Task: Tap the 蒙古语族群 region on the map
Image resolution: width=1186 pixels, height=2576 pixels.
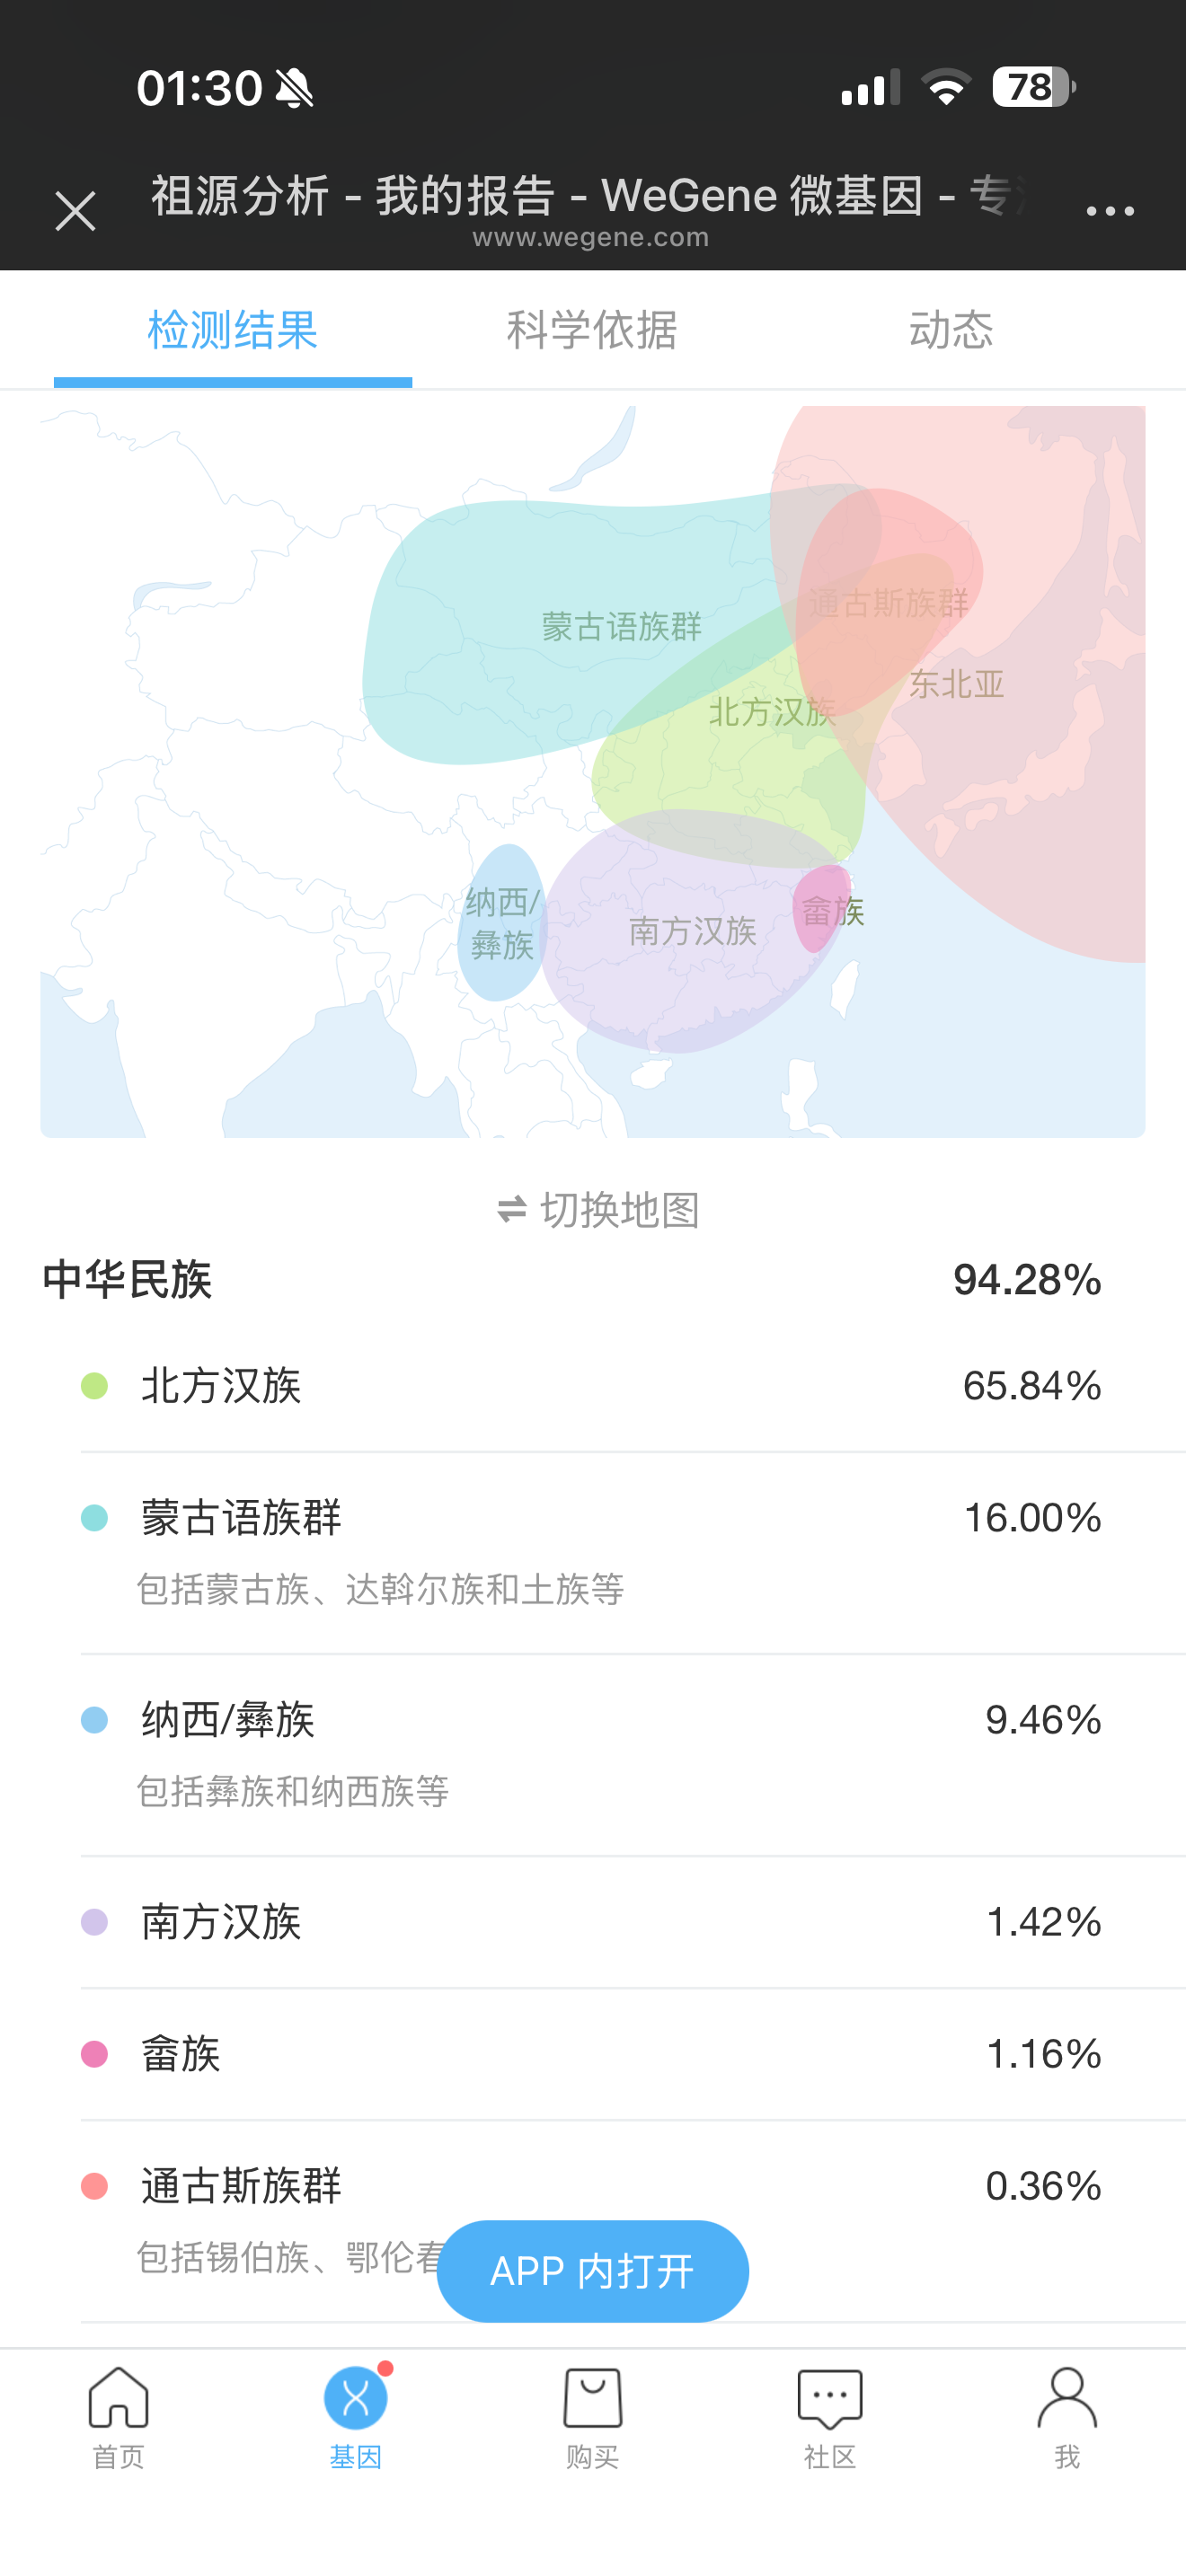Action: 621,627
